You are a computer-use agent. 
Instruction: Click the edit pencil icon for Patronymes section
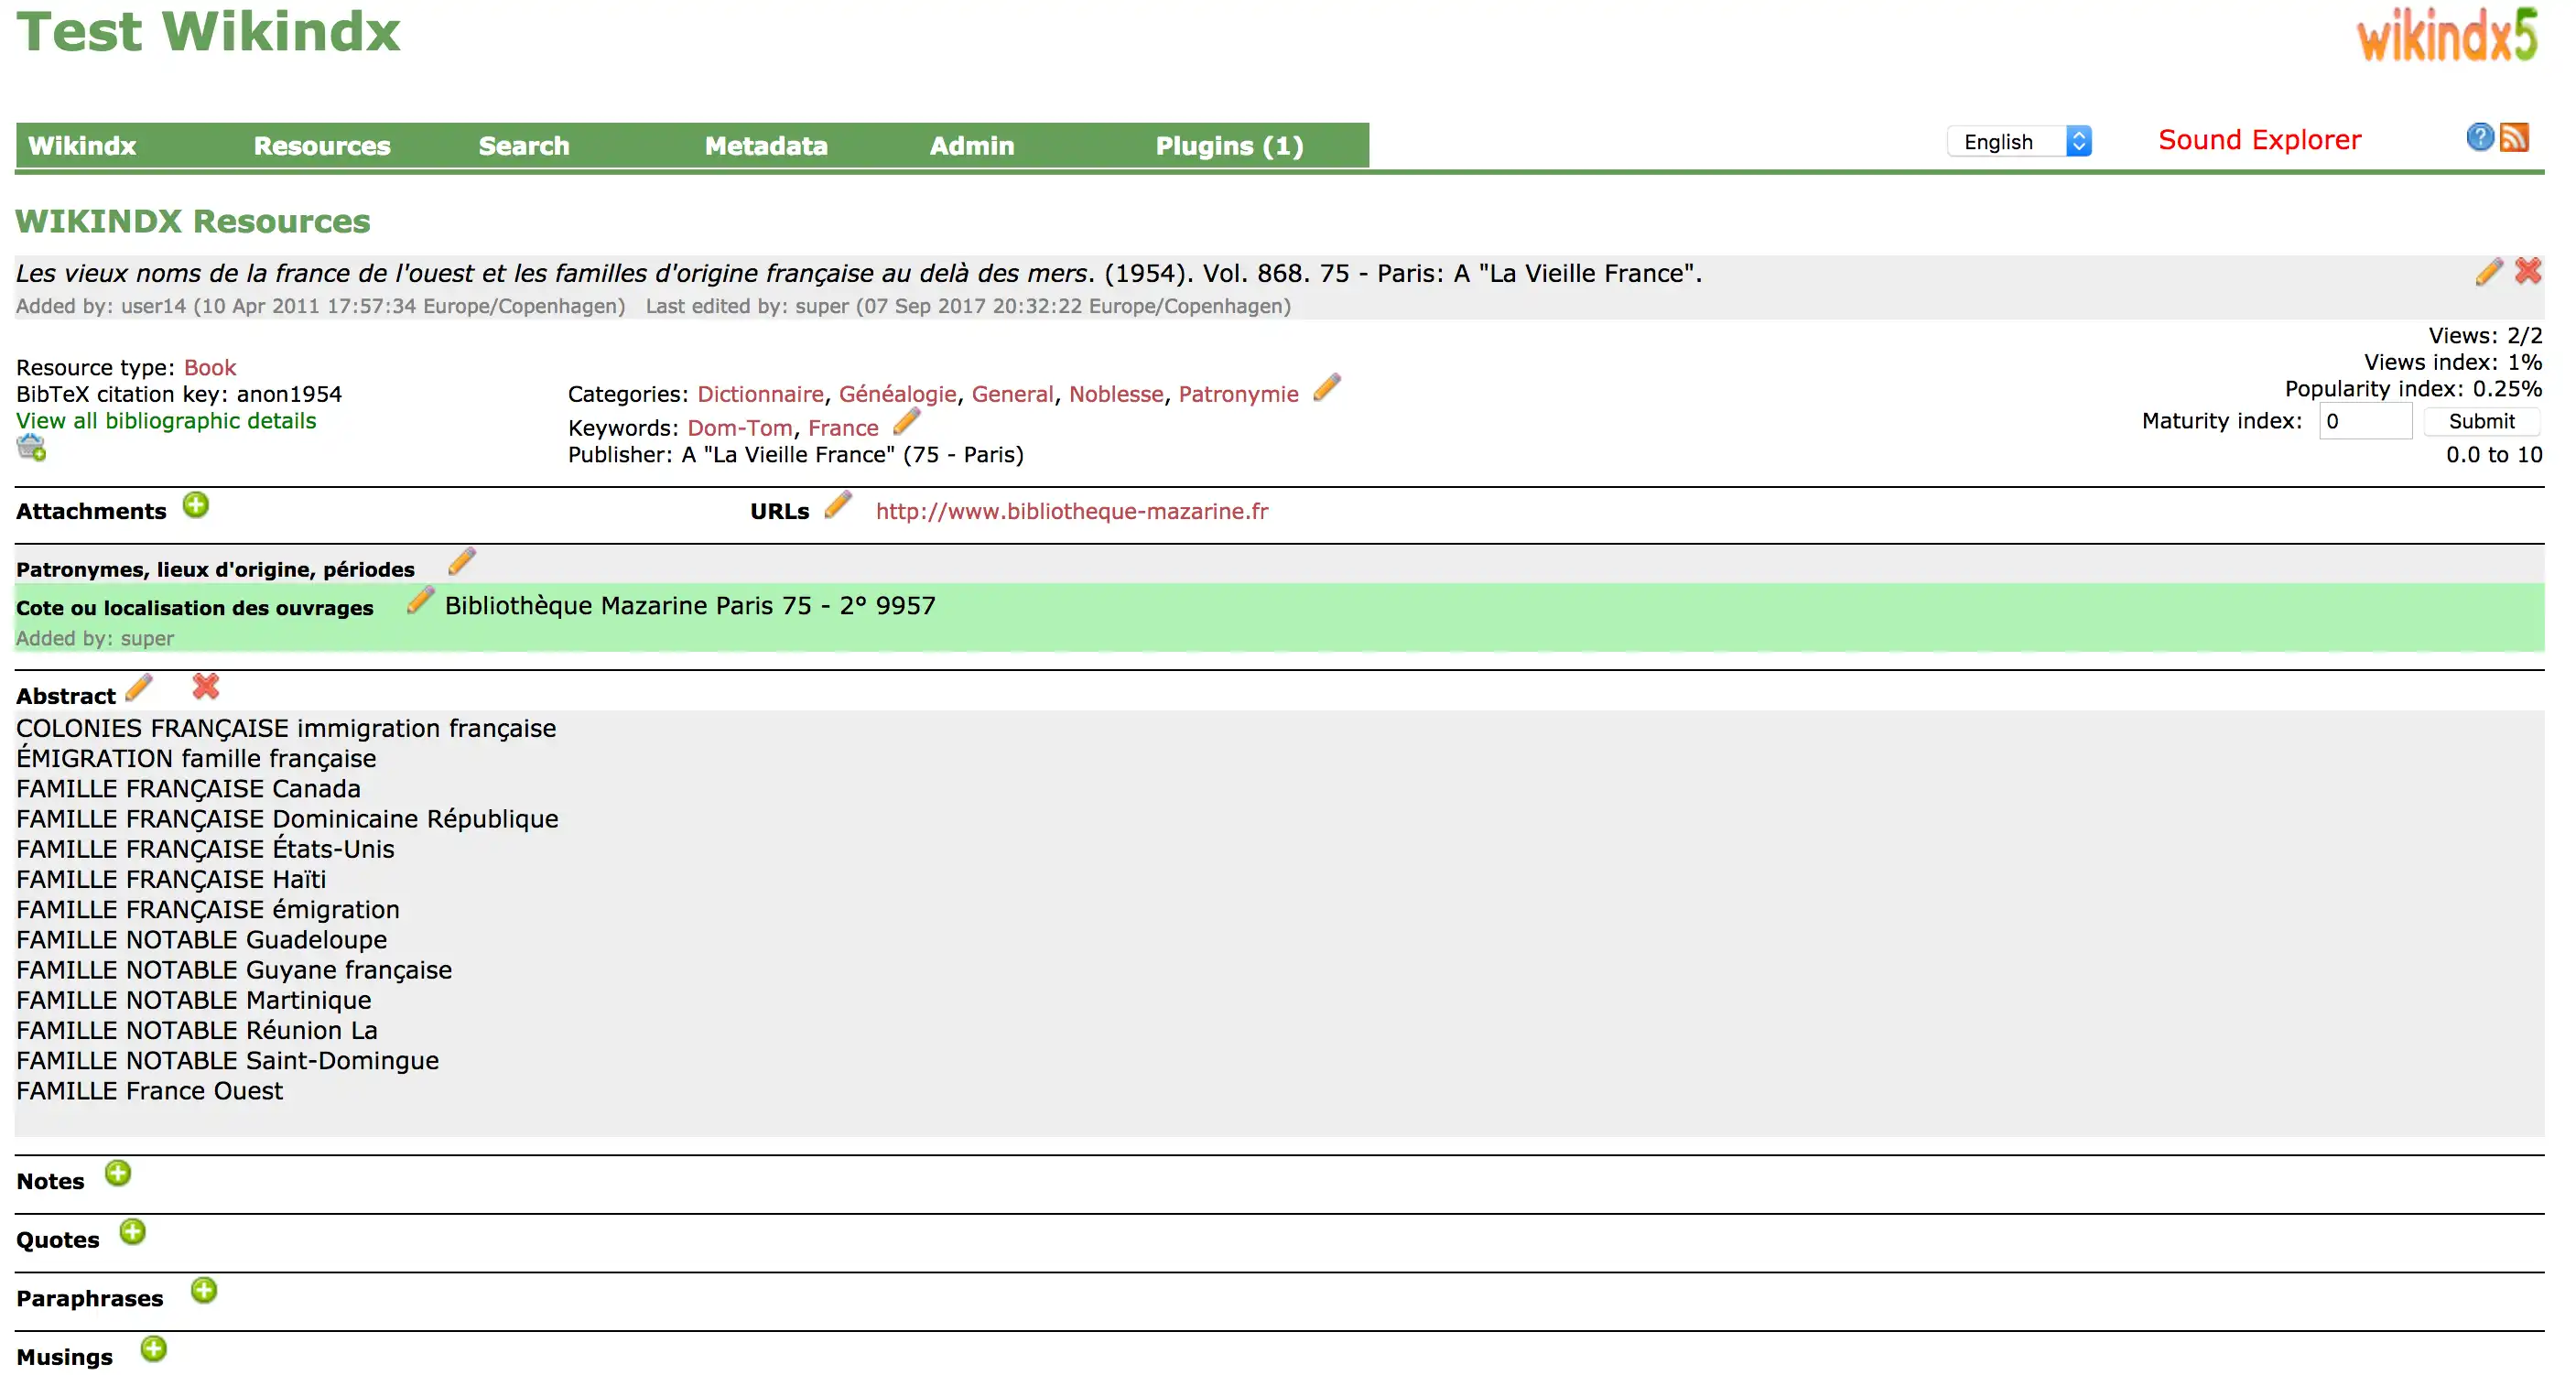[x=460, y=568]
